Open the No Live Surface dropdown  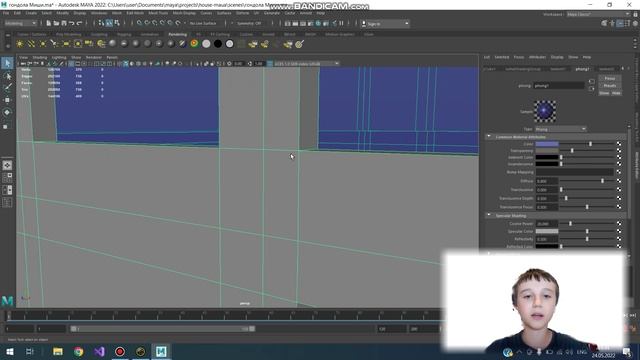click(x=203, y=23)
